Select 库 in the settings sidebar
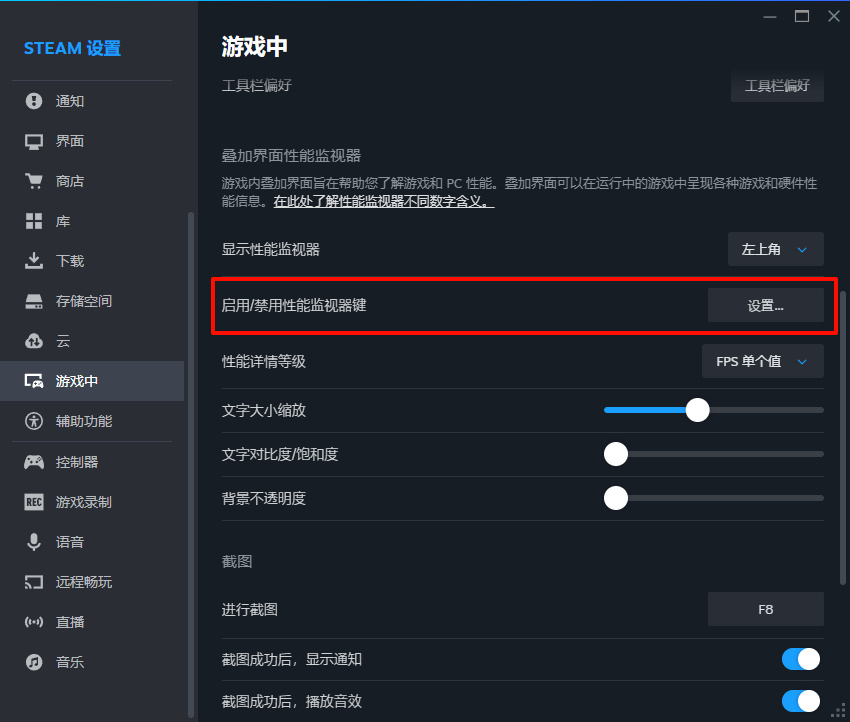Screen dimensions: 850x722 click(92, 221)
